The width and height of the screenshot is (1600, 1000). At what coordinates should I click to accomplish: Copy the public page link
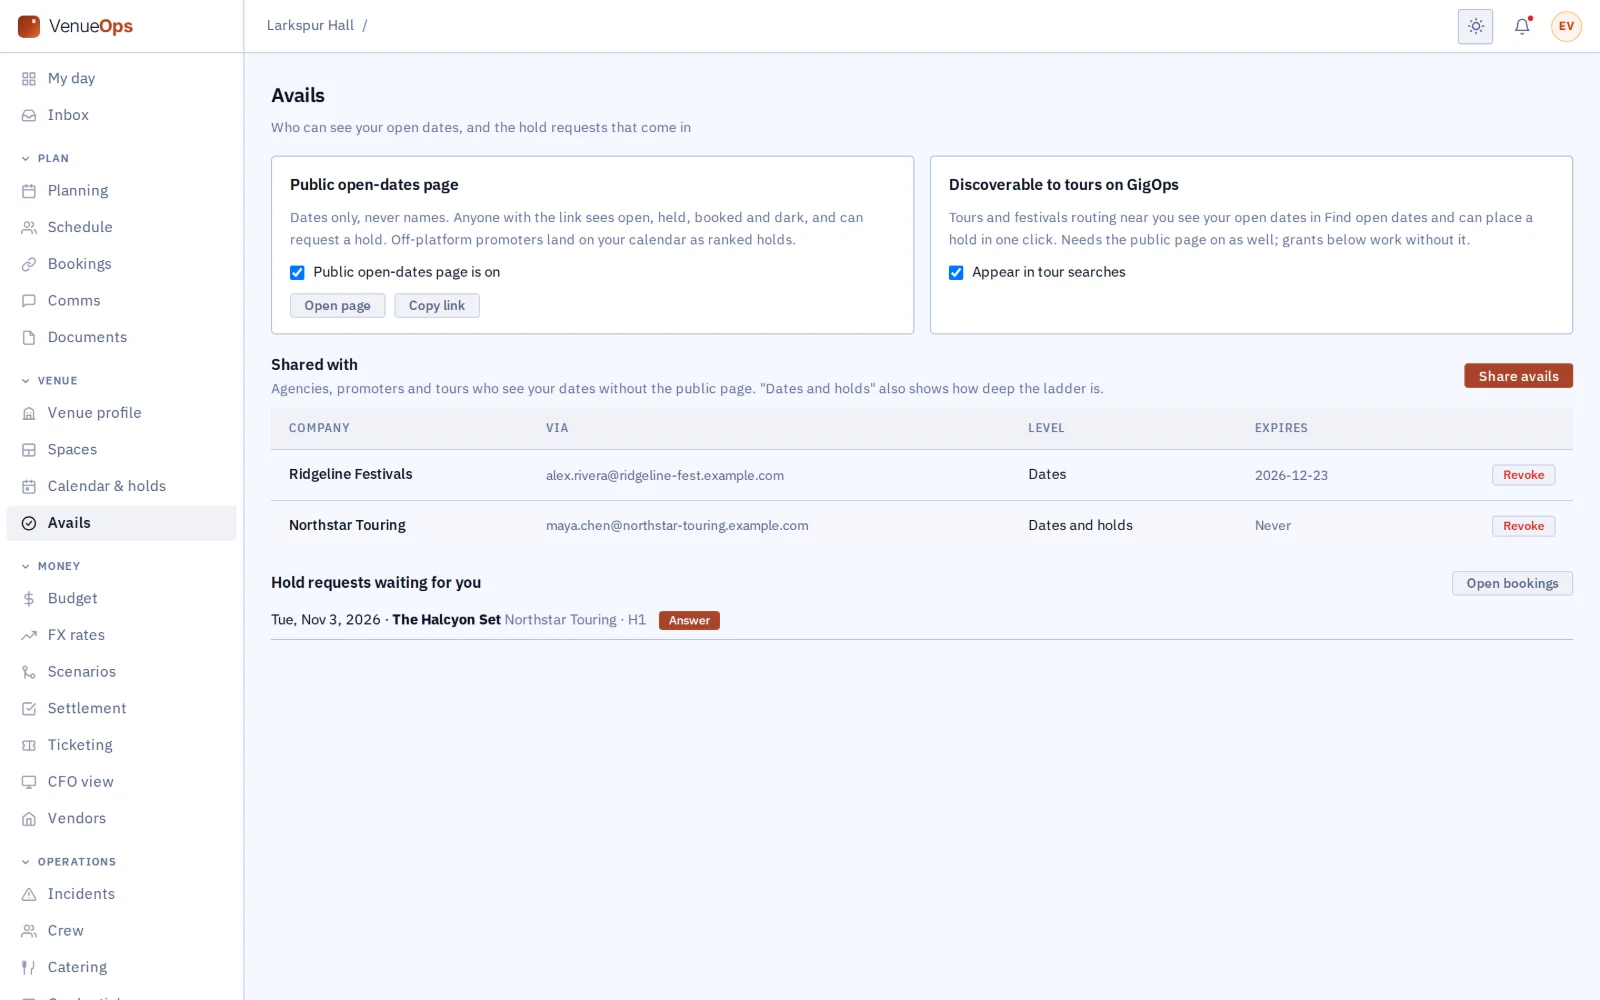coord(437,306)
